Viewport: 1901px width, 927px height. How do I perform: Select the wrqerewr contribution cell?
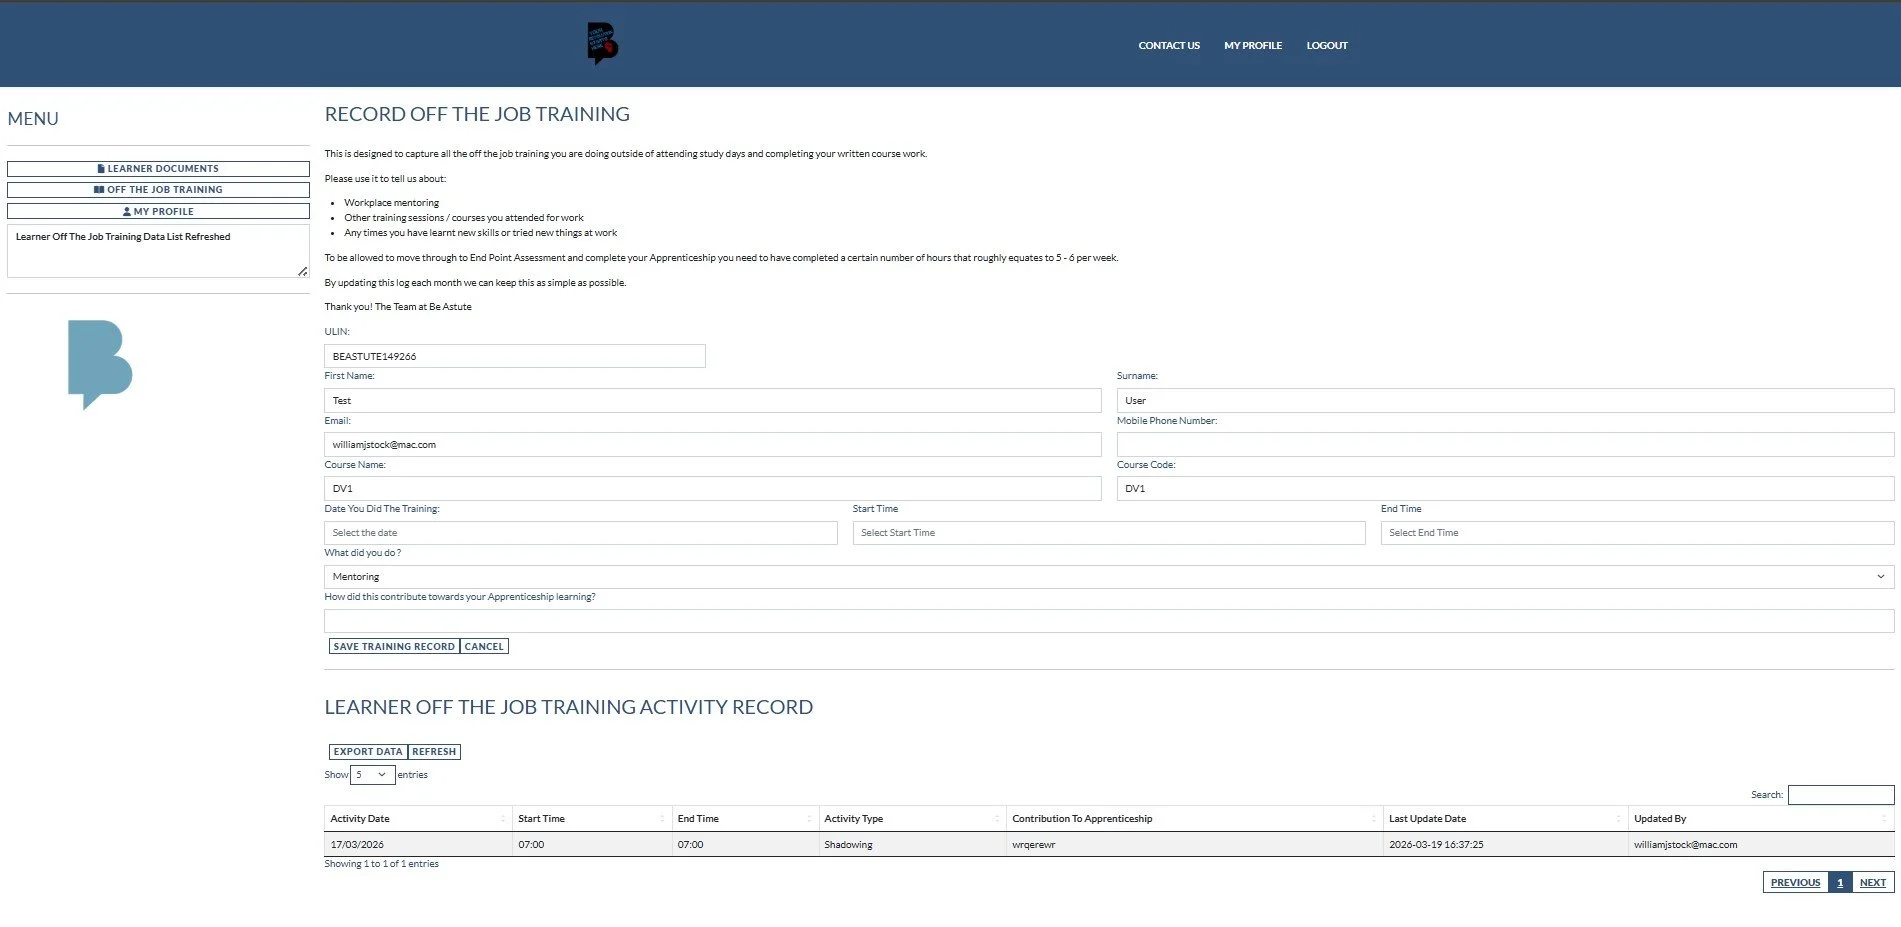pyautogui.click(x=1194, y=845)
